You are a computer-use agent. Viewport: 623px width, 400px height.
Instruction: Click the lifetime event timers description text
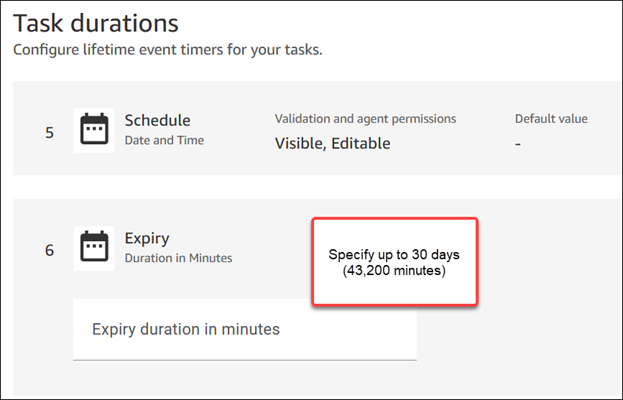coord(167,49)
